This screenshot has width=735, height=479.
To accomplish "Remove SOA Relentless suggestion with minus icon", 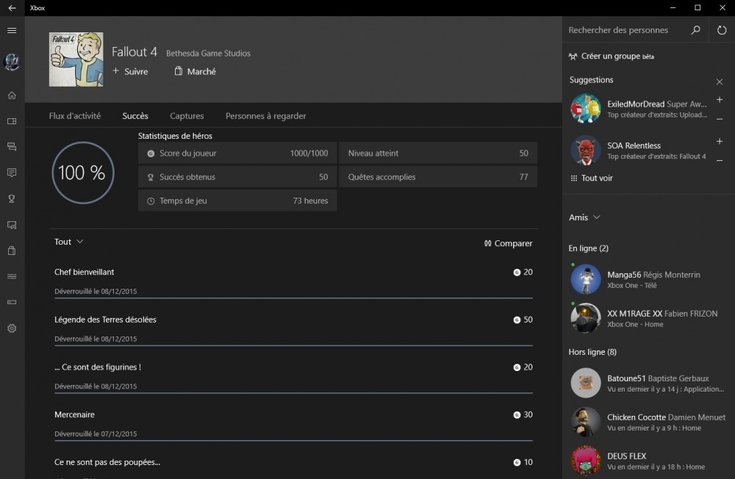I will (720, 161).
